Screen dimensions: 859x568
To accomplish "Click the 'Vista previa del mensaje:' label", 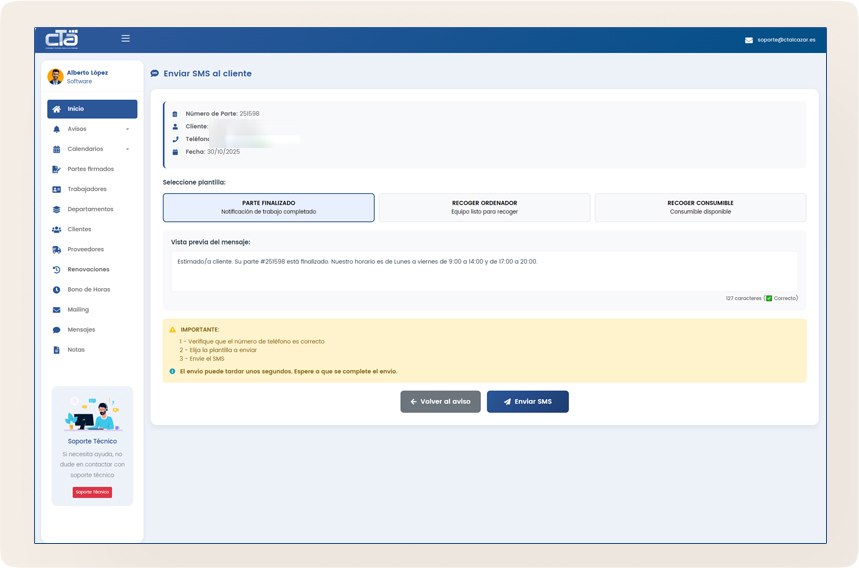I will point(210,242).
